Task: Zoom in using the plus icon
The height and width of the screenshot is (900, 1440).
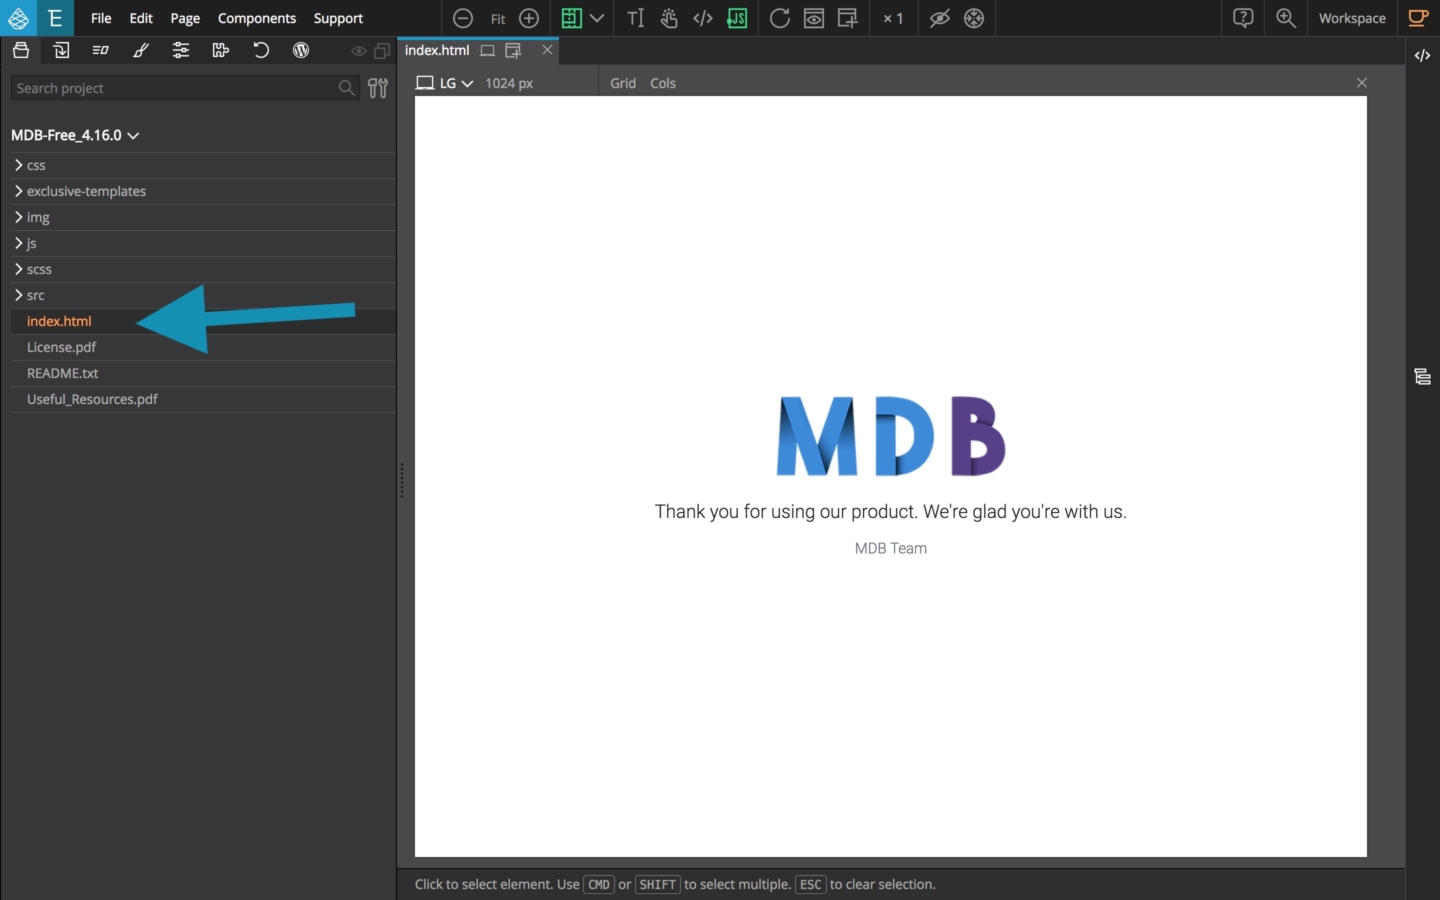Action: pos(529,18)
